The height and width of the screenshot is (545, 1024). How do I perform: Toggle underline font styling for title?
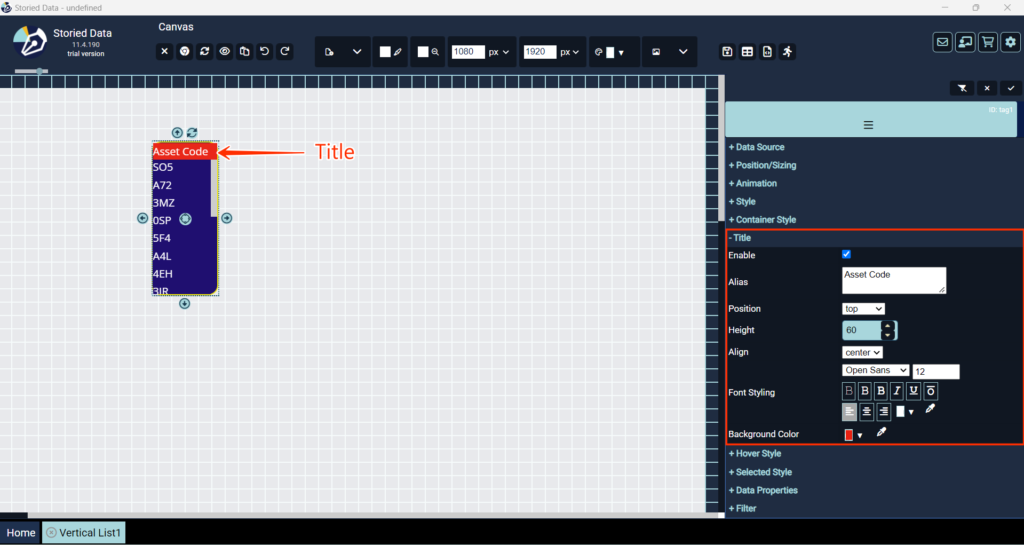914,391
